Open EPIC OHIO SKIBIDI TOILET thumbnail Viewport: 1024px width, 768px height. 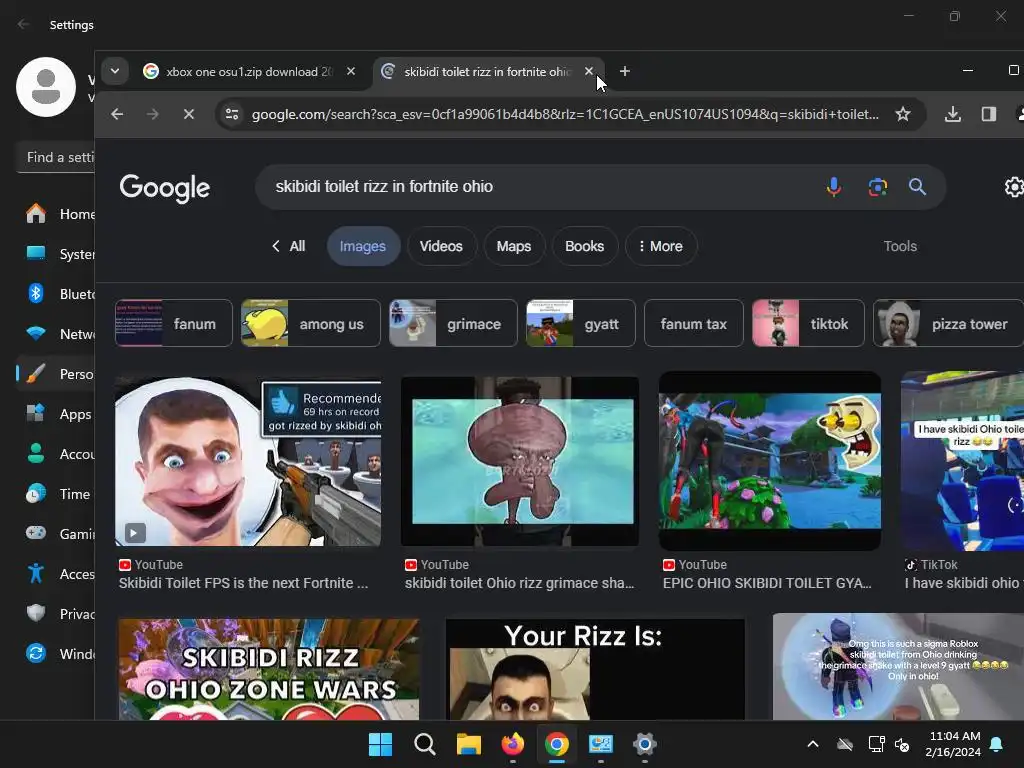click(x=770, y=461)
